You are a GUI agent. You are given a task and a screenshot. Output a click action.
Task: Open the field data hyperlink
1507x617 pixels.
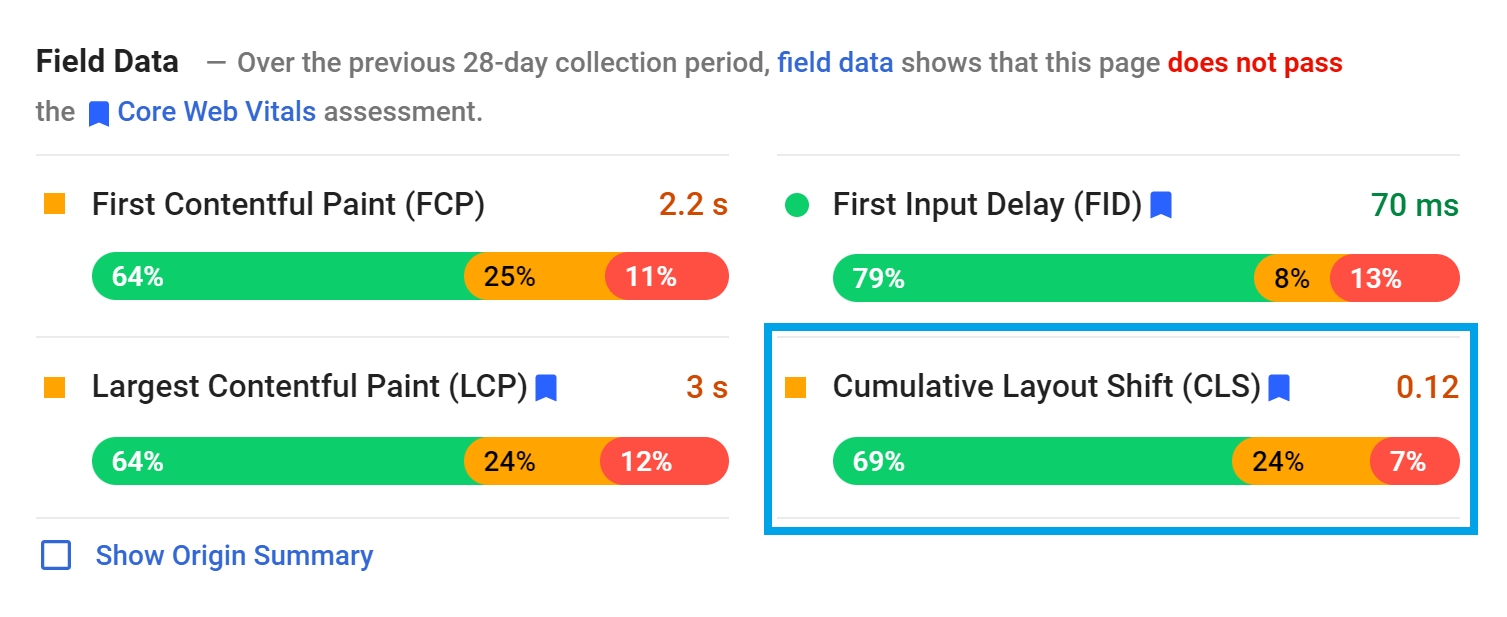(835, 62)
